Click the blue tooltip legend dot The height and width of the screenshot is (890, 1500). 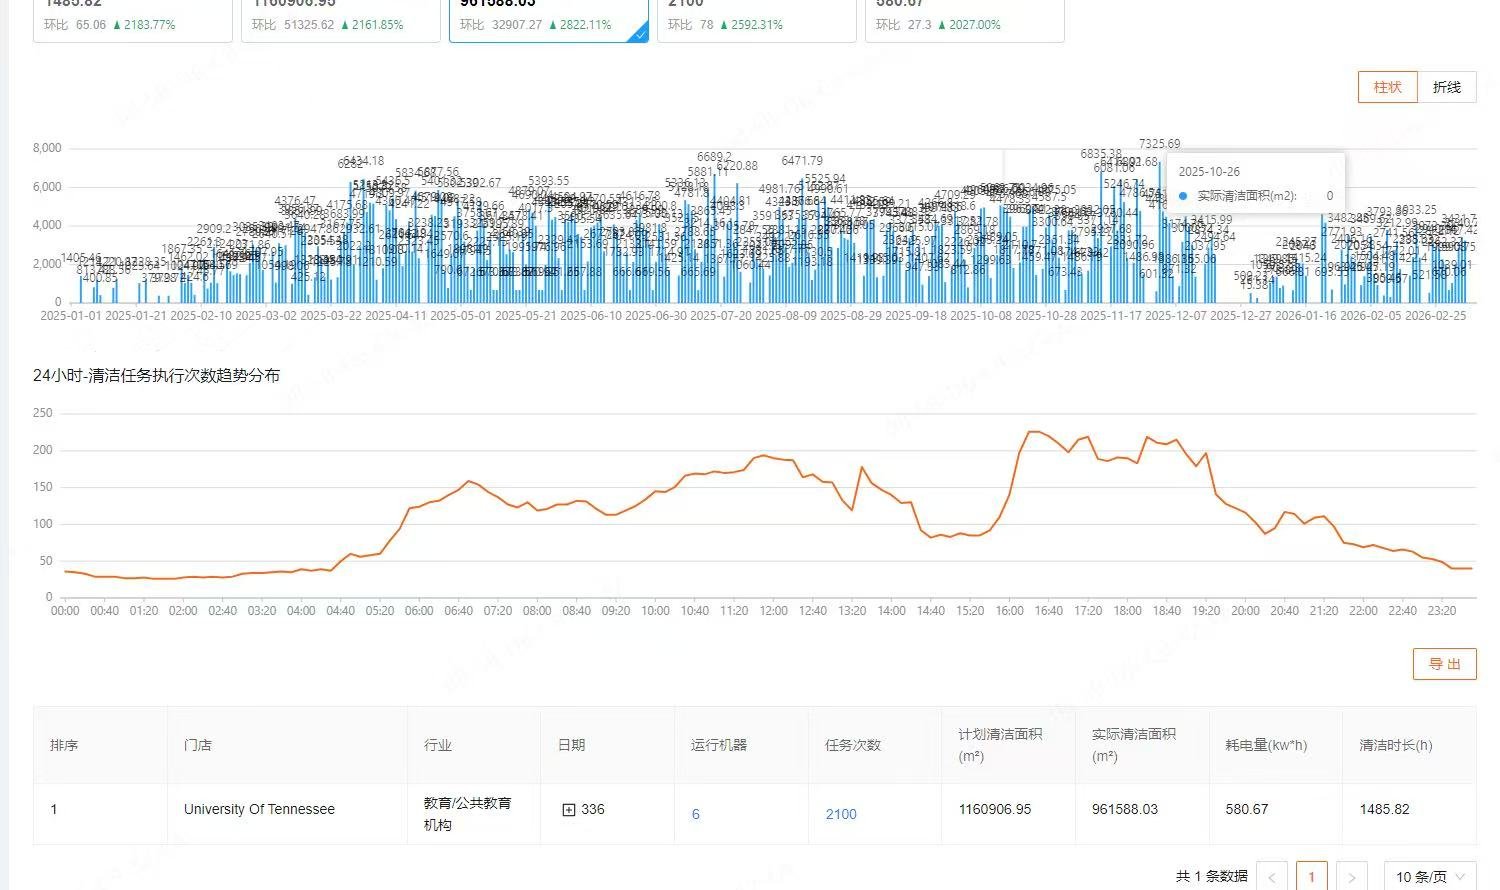pos(1184,196)
